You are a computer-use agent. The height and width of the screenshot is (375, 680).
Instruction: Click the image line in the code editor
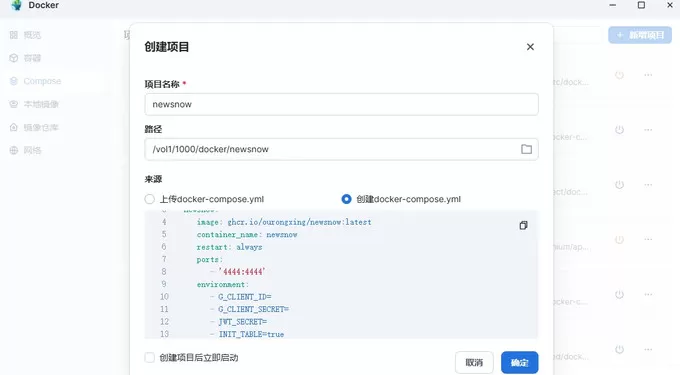[284, 222]
